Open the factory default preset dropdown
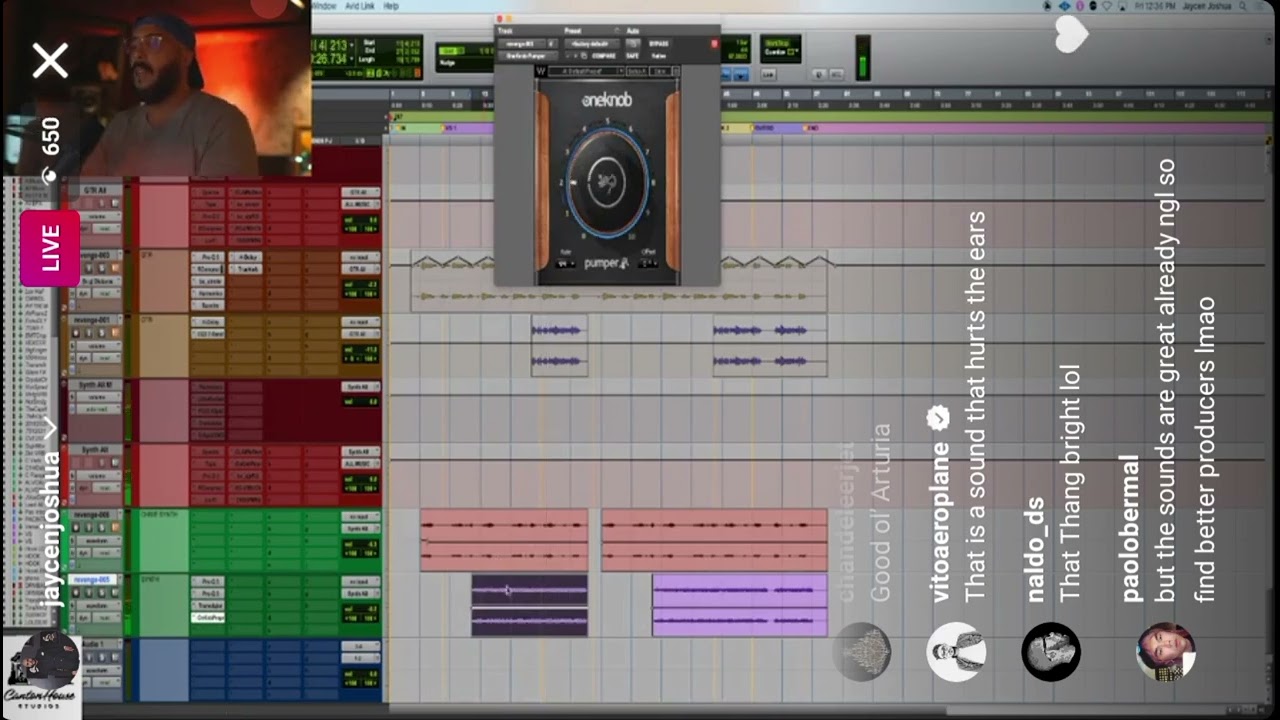This screenshot has width=1280, height=720. (x=591, y=44)
